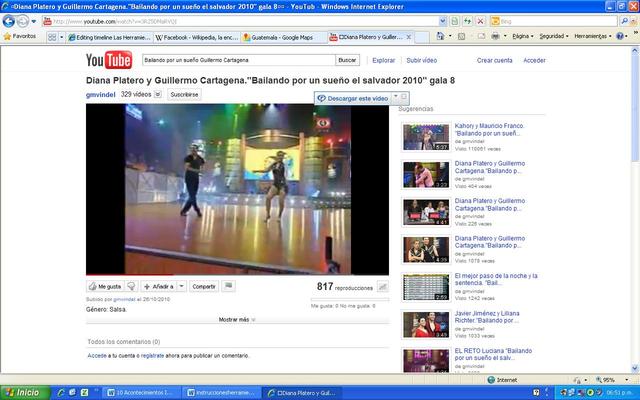Open El mejor paso de la noche thumbnail
The width and height of the screenshot is (640, 400).
tap(426, 287)
